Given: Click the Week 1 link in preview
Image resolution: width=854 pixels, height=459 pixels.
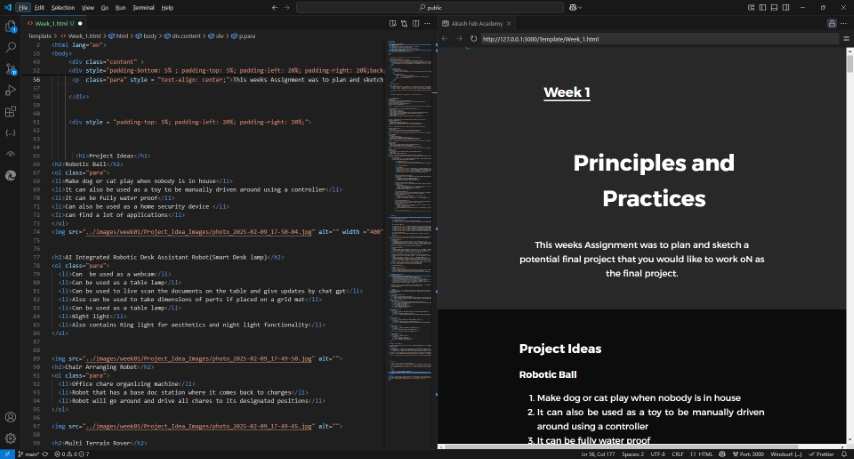Looking at the screenshot, I should point(566,93).
